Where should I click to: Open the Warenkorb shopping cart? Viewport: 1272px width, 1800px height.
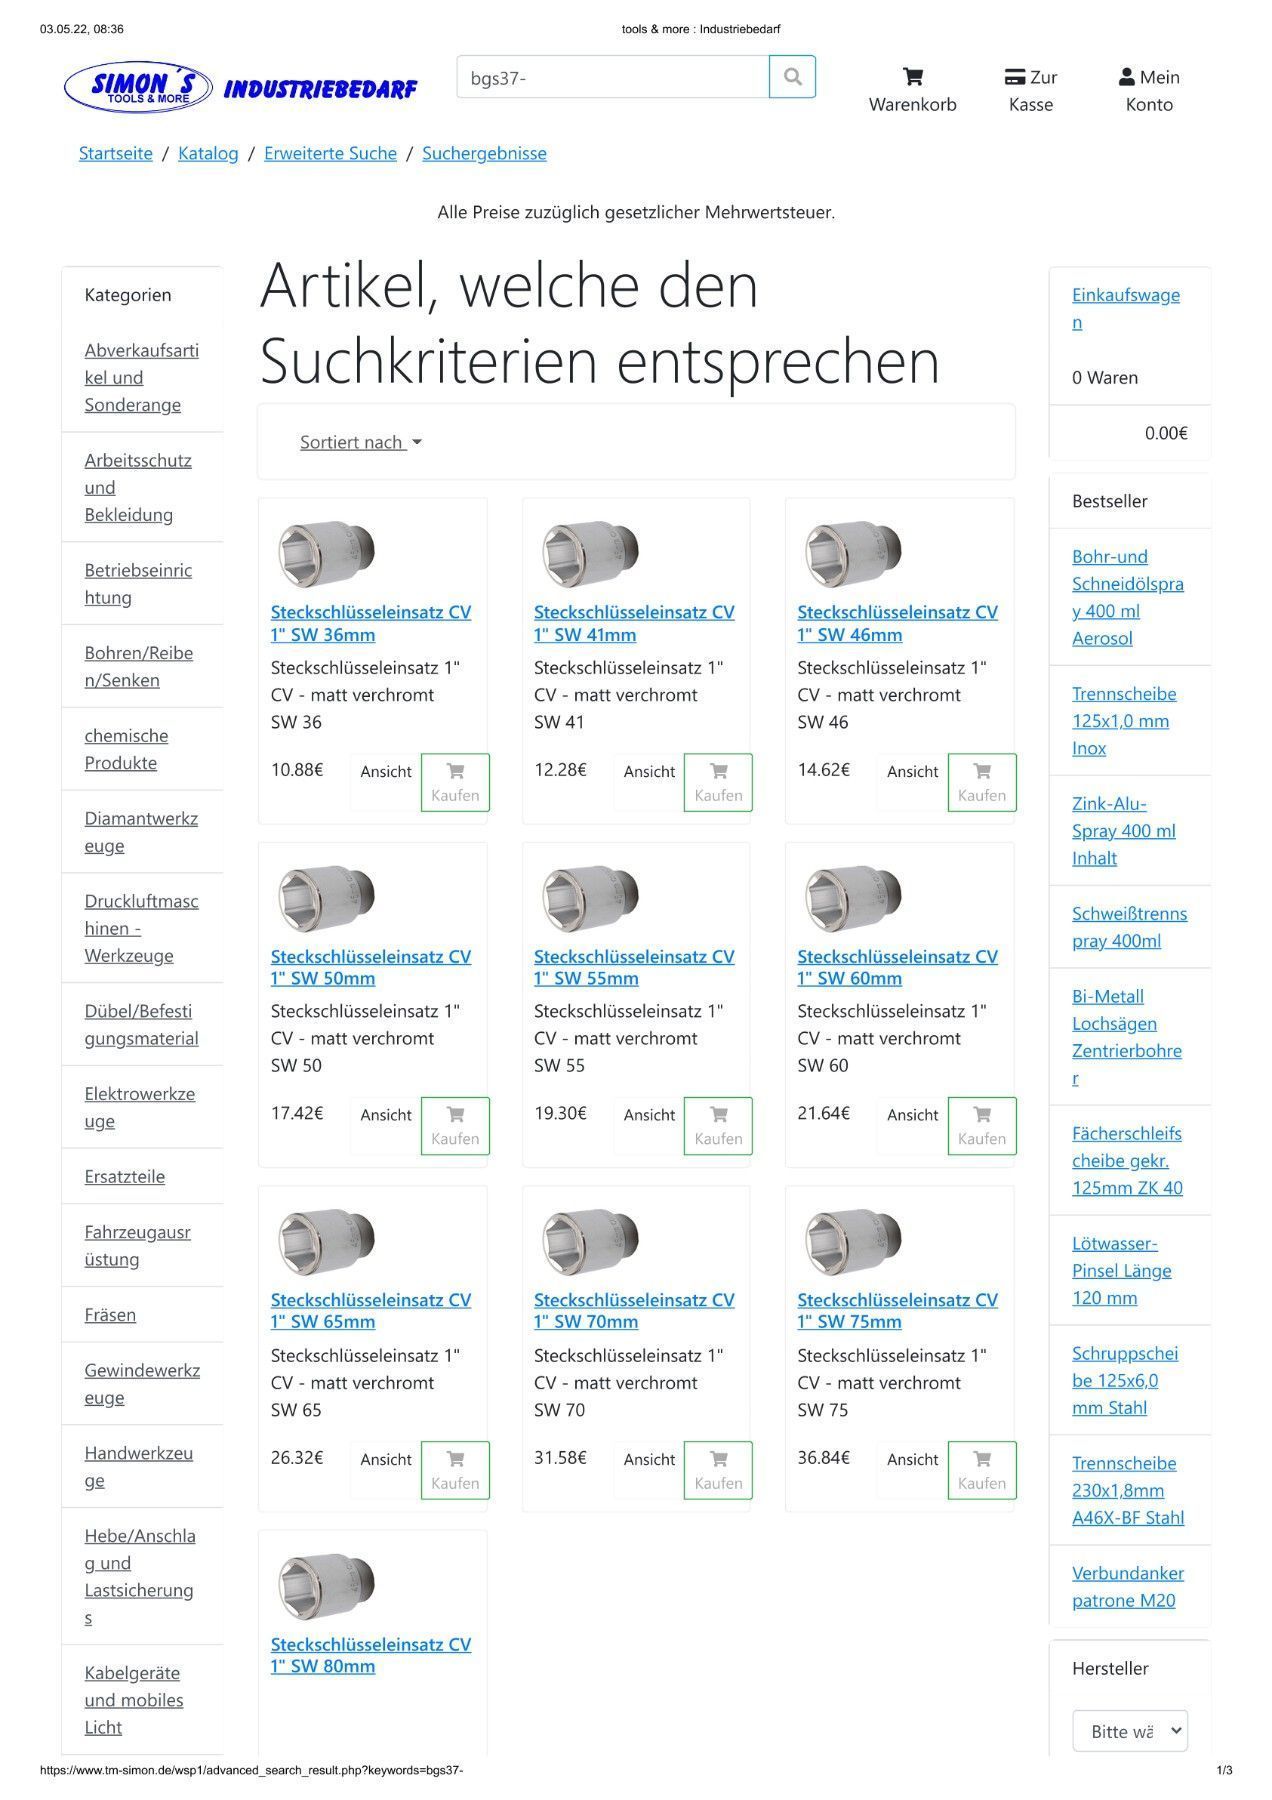(912, 90)
